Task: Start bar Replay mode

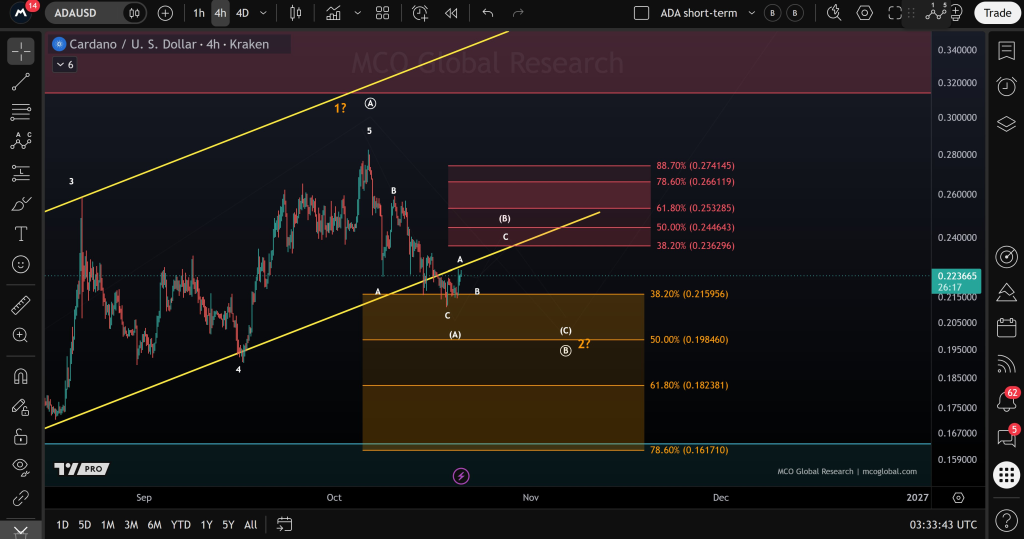Action: click(451, 13)
